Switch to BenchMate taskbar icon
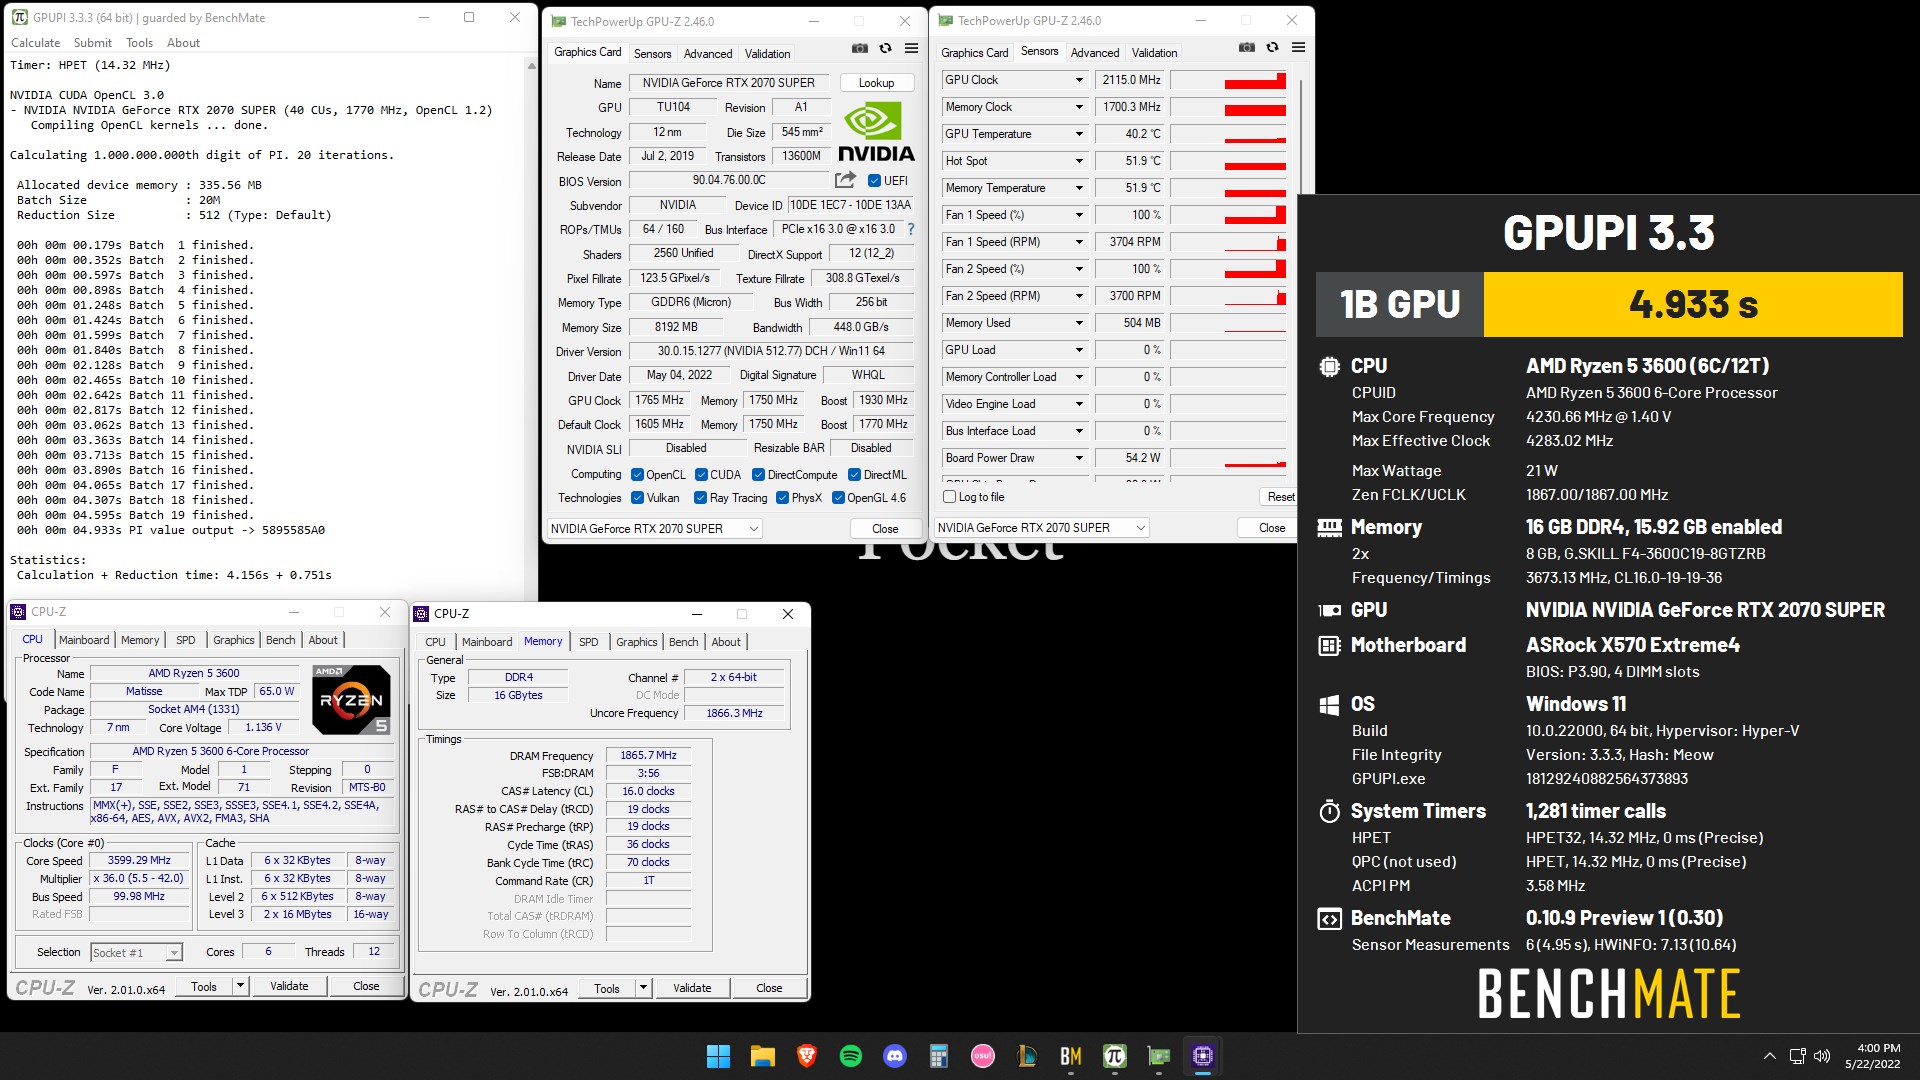1920x1080 pixels. pyautogui.click(x=1071, y=1056)
